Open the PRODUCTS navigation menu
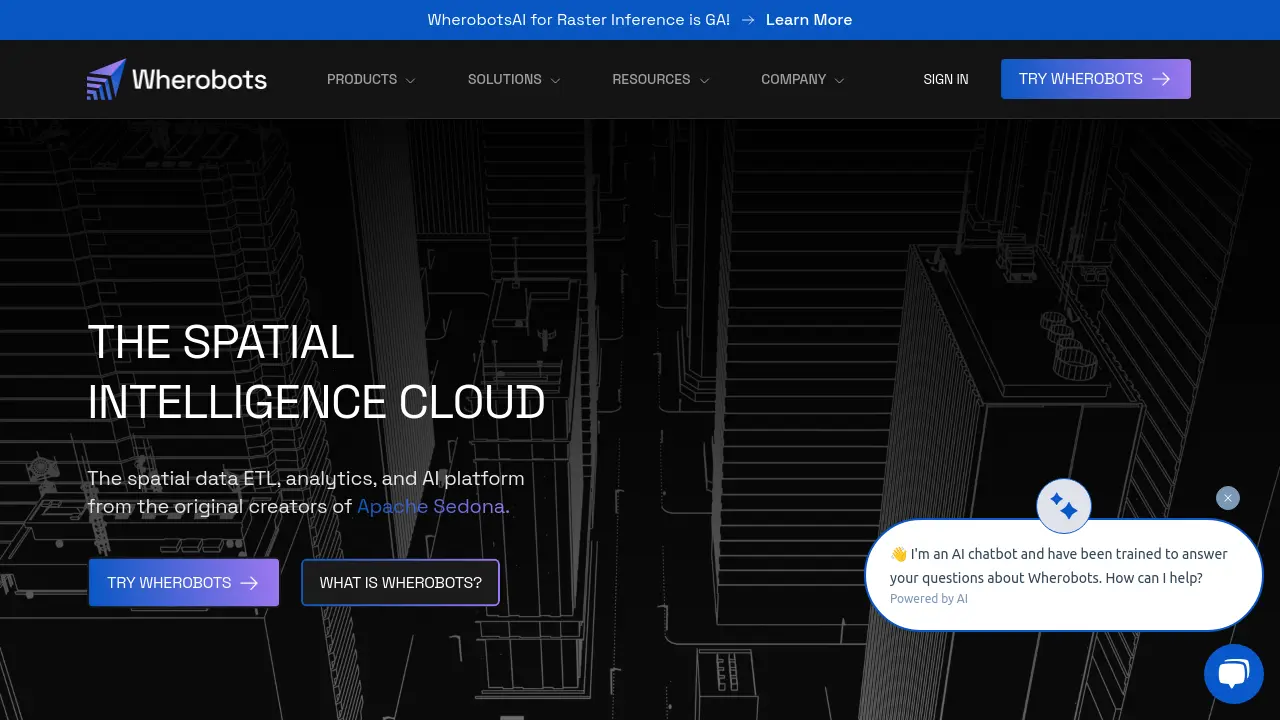The image size is (1280, 720). pos(362,79)
